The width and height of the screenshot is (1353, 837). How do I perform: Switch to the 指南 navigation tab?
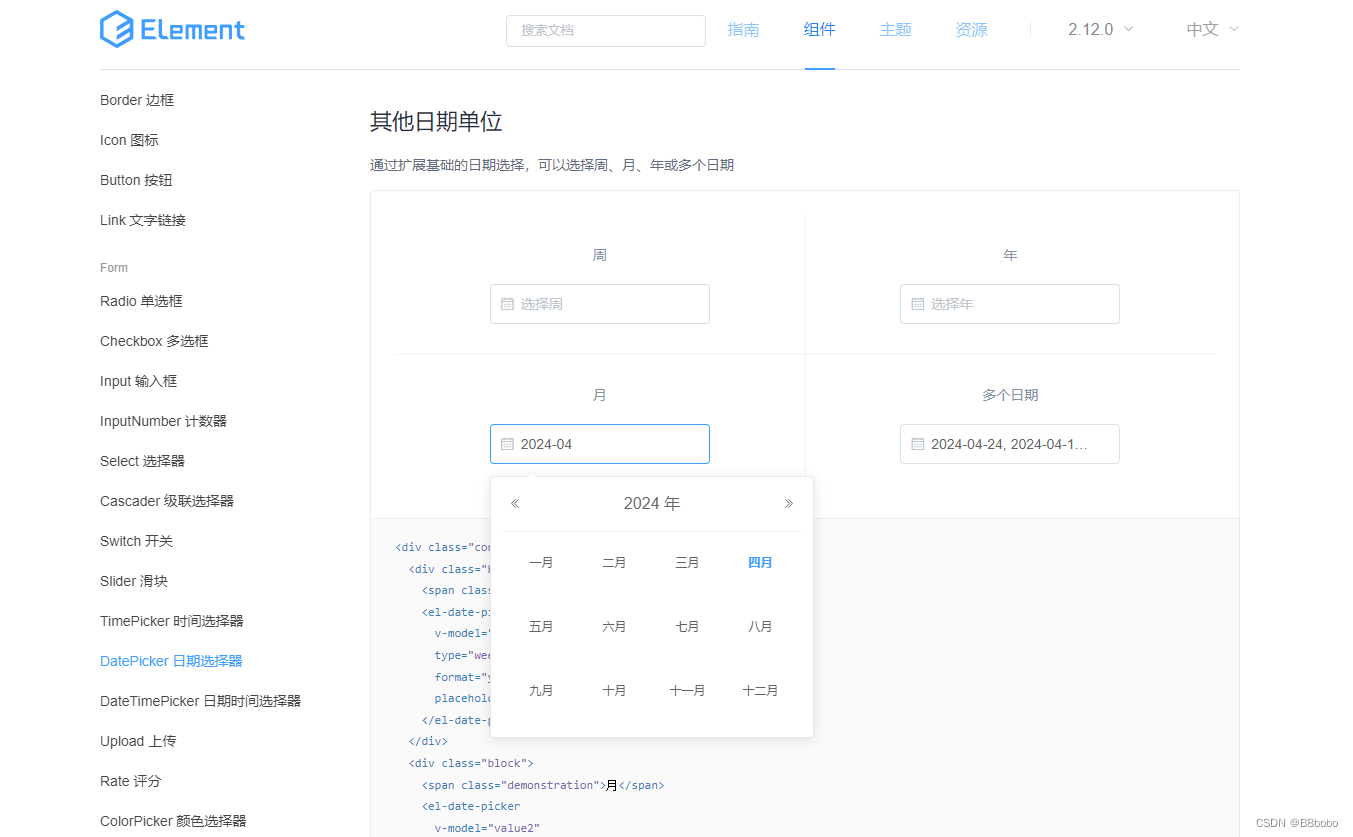pos(743,29)
